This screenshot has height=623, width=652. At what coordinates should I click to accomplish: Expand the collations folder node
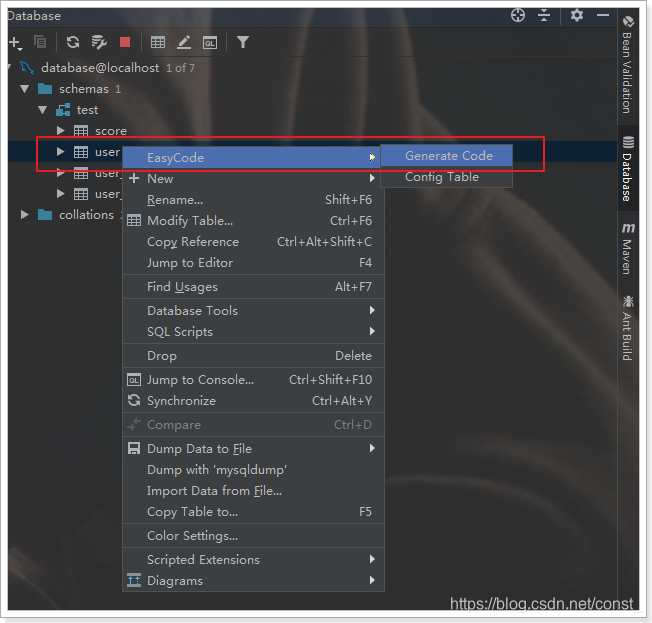click(x=25, y=215)
